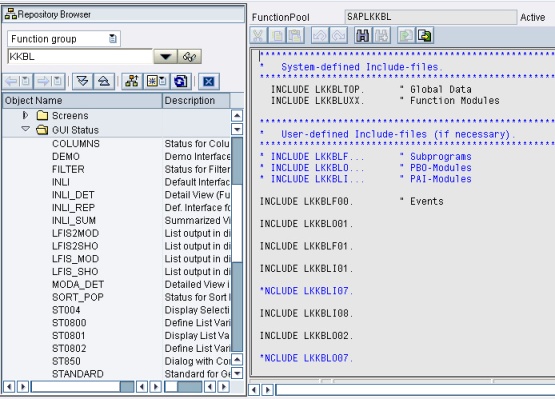Select the INLI_REP GUI status
This screenshot has height=399, width=555.
(x=73, y=207)
